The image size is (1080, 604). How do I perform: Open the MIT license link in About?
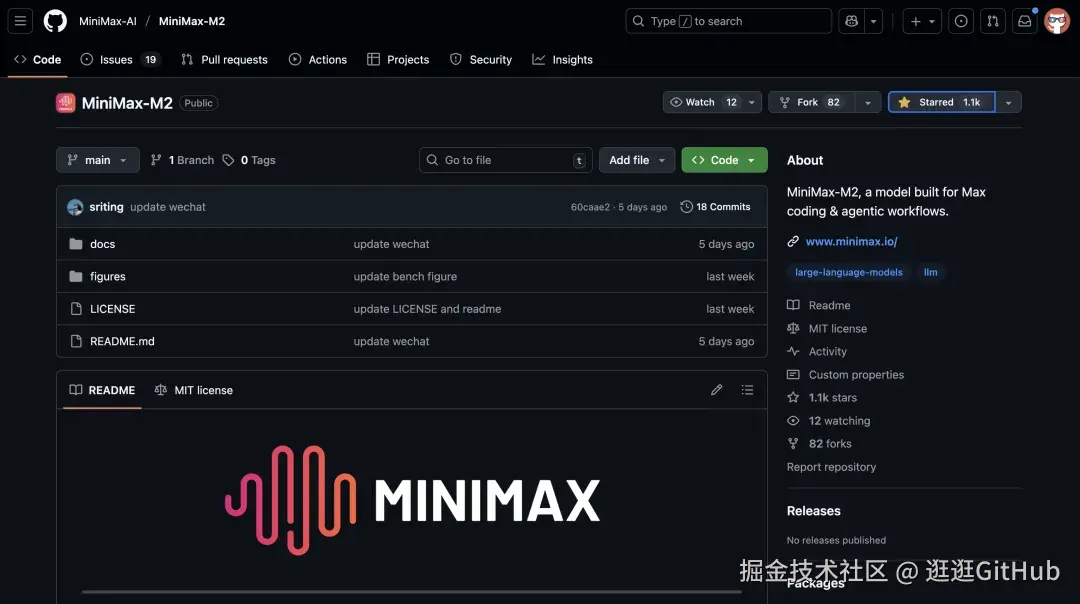828,329
